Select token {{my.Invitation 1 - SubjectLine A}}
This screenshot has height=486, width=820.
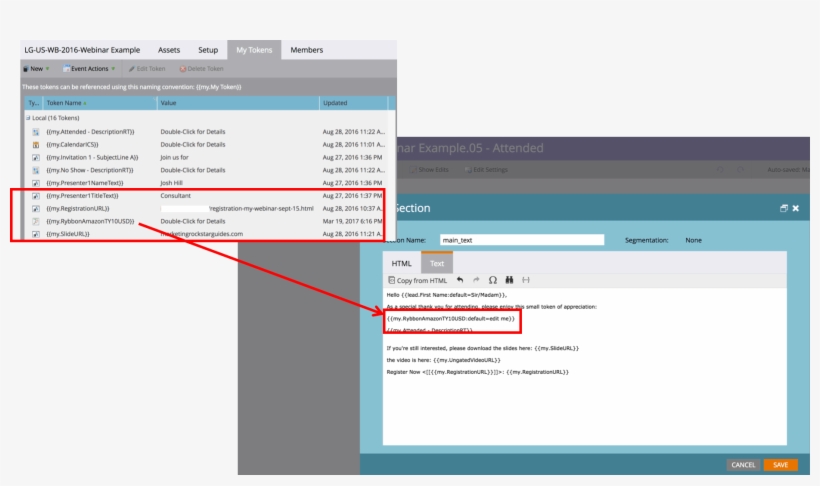click(x=92, y=157)
